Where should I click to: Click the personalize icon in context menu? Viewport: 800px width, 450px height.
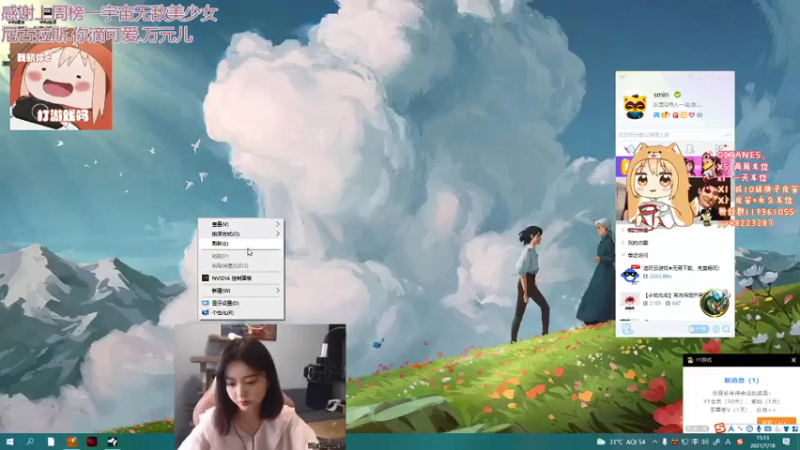(x=205, y=312)
